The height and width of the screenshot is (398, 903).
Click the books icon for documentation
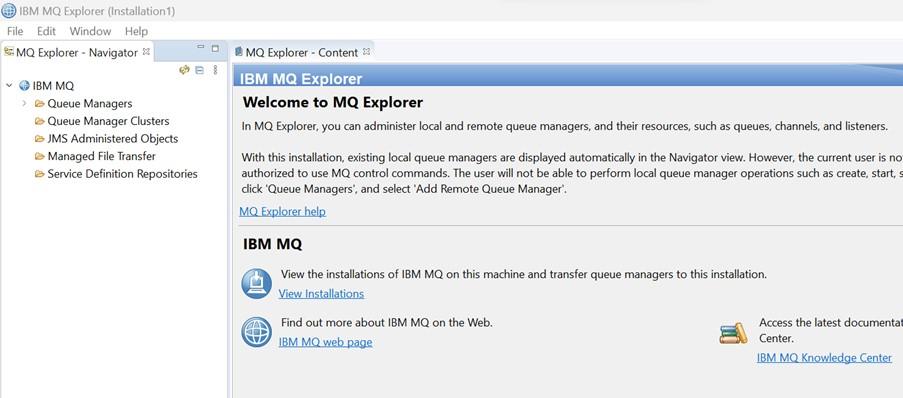coord(733,333)
